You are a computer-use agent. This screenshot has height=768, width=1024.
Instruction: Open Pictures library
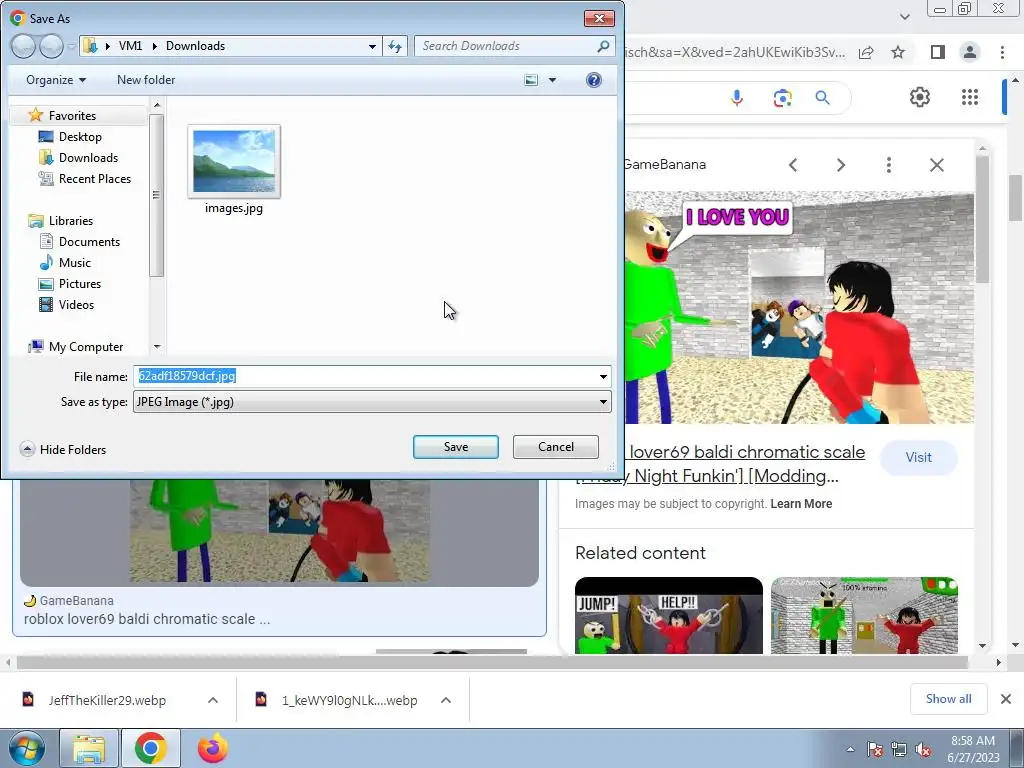(80, 283)
